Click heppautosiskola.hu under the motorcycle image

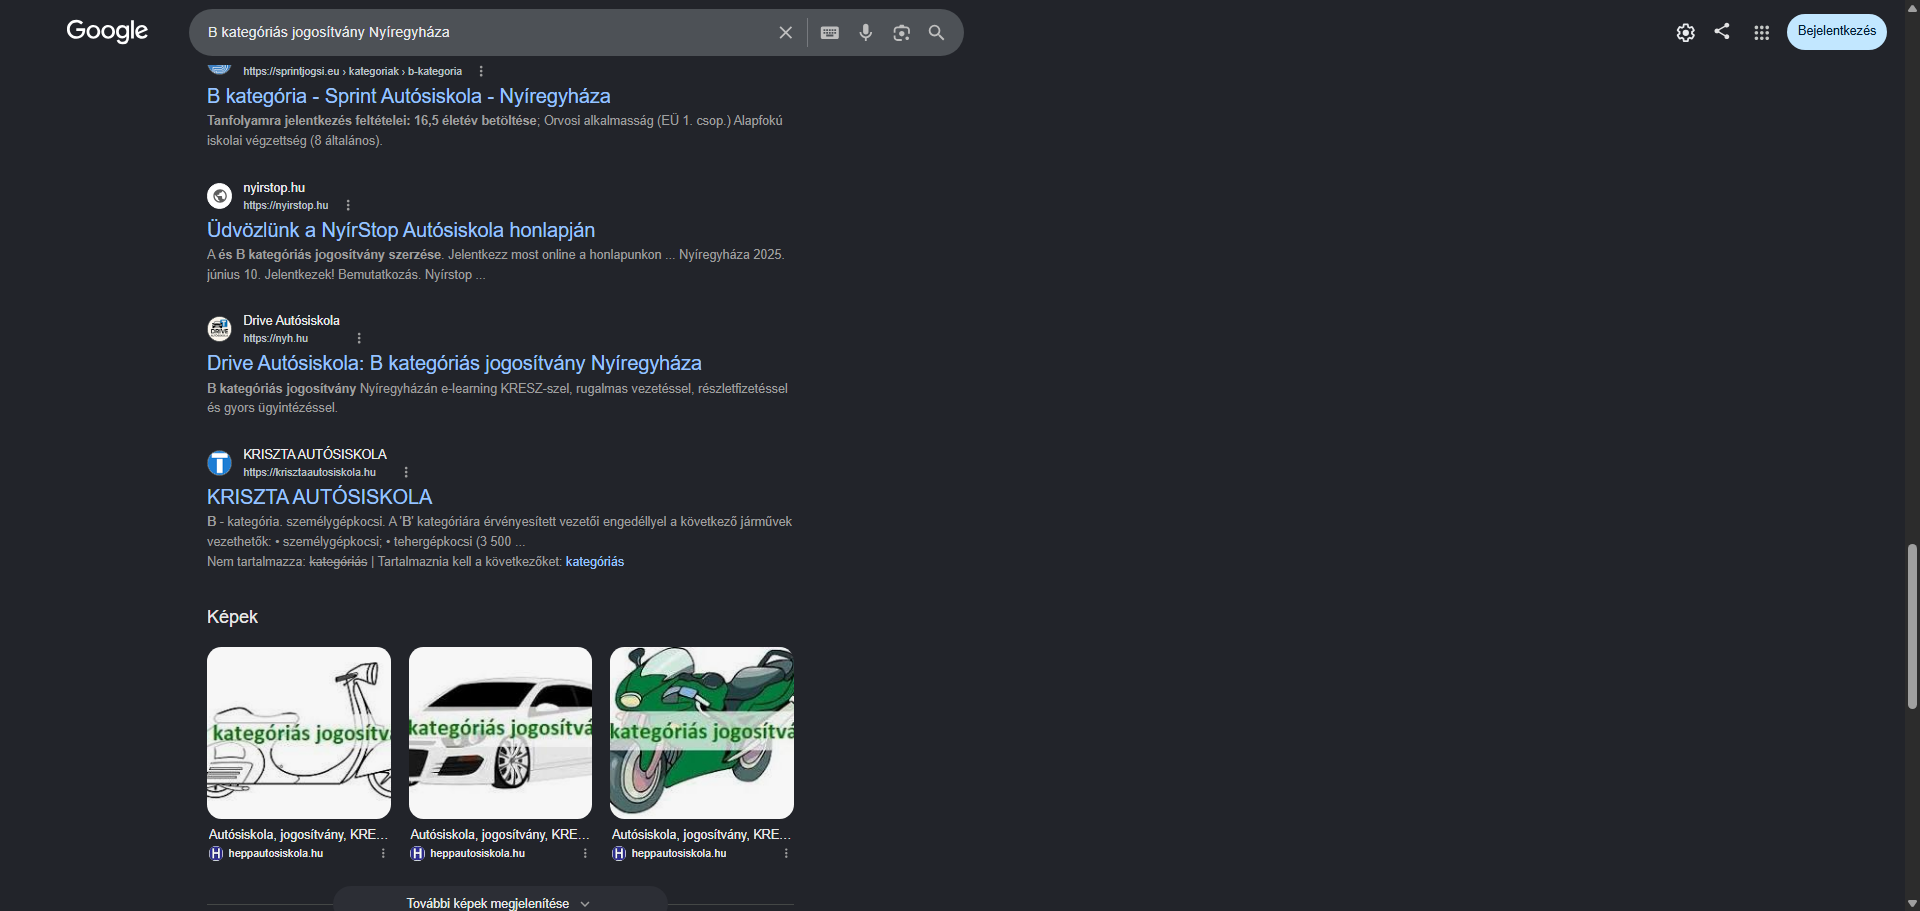[x=679, y=854]
